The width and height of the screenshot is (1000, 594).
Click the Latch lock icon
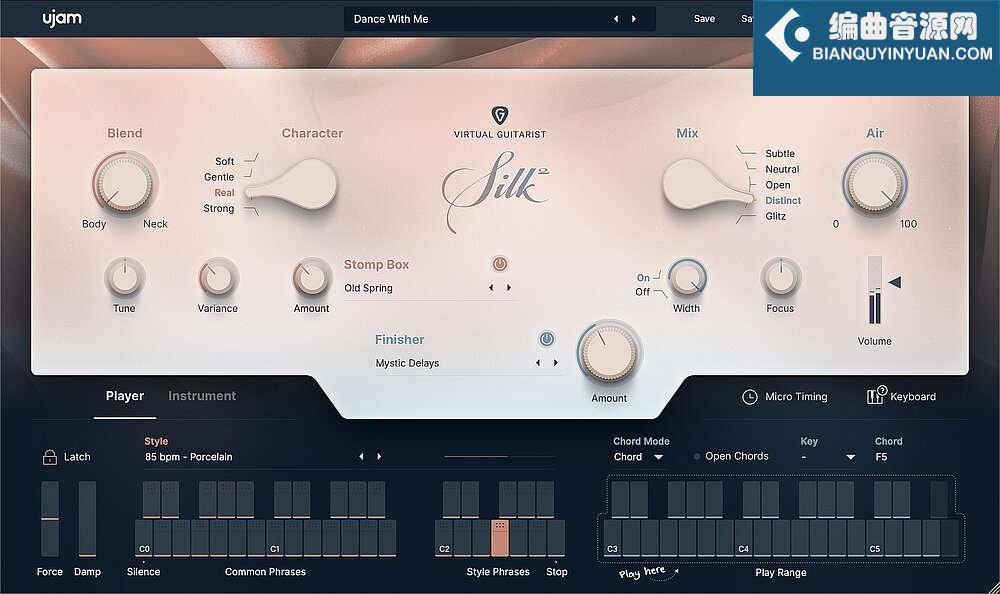49,457
